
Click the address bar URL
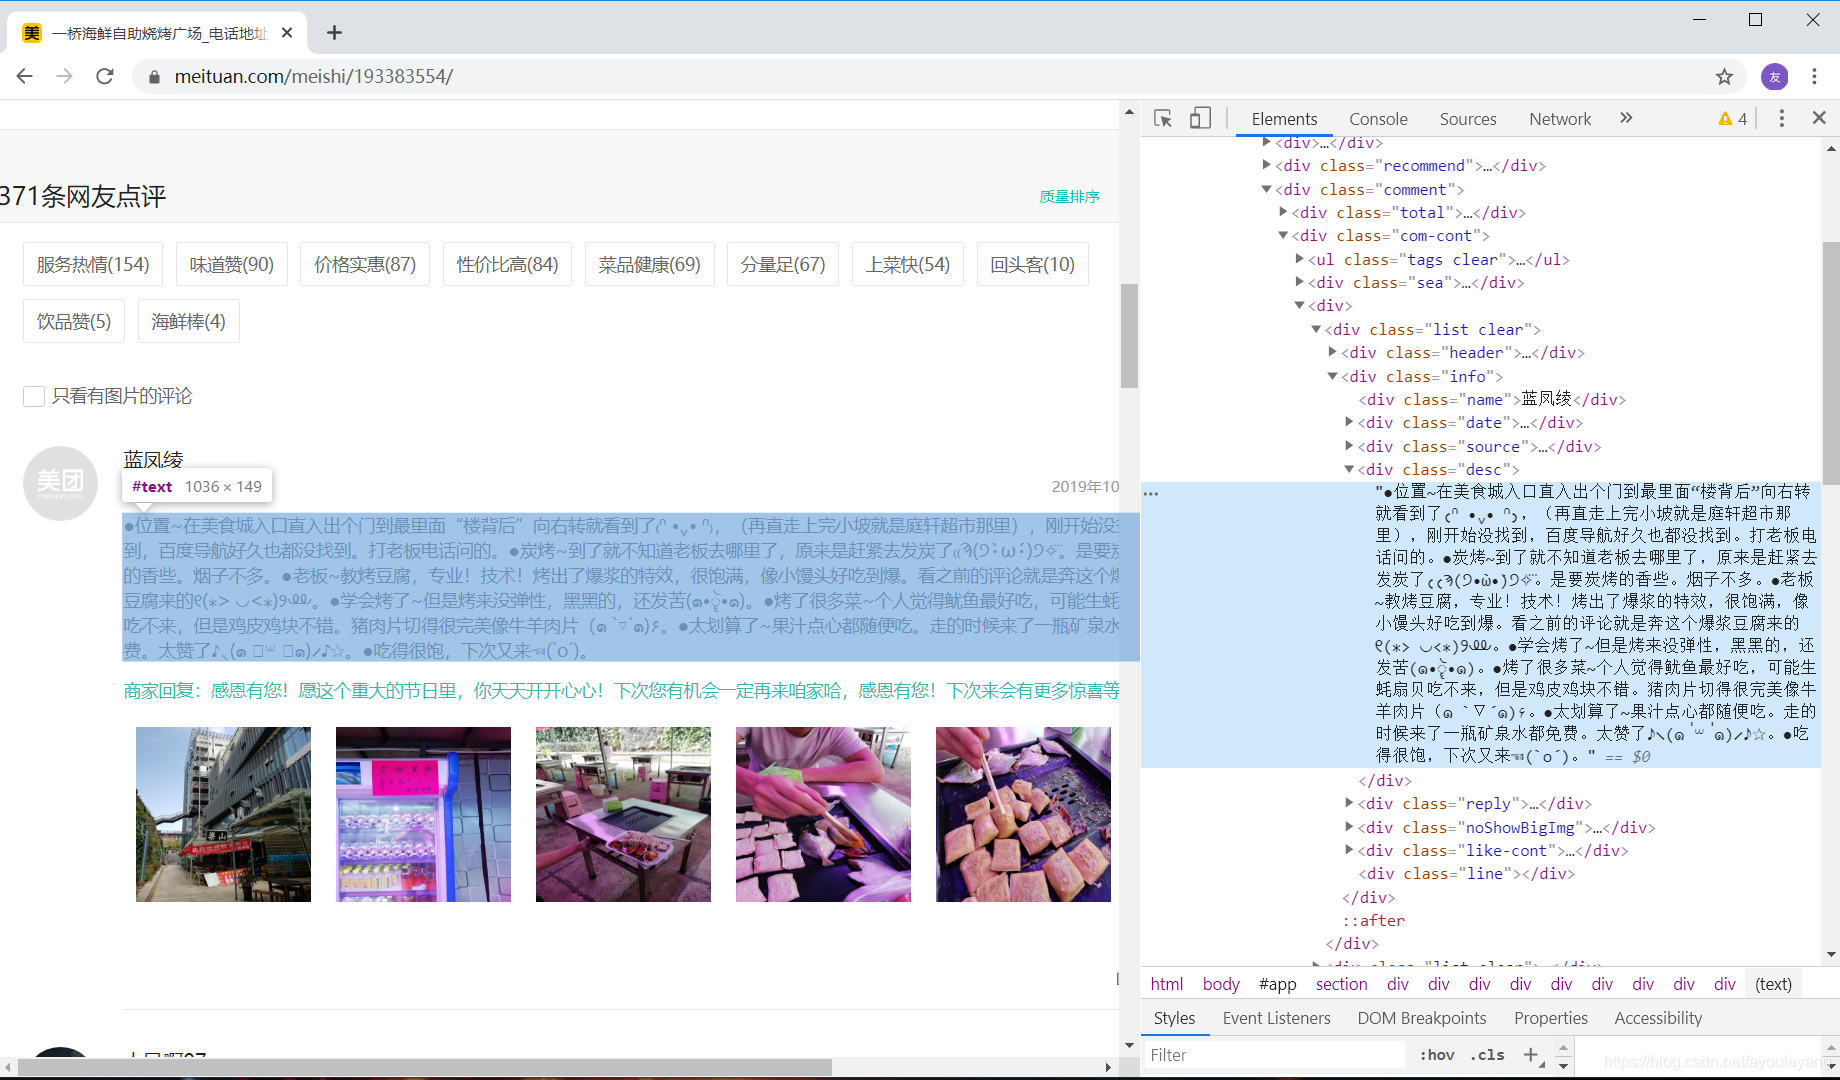(314, 76)
